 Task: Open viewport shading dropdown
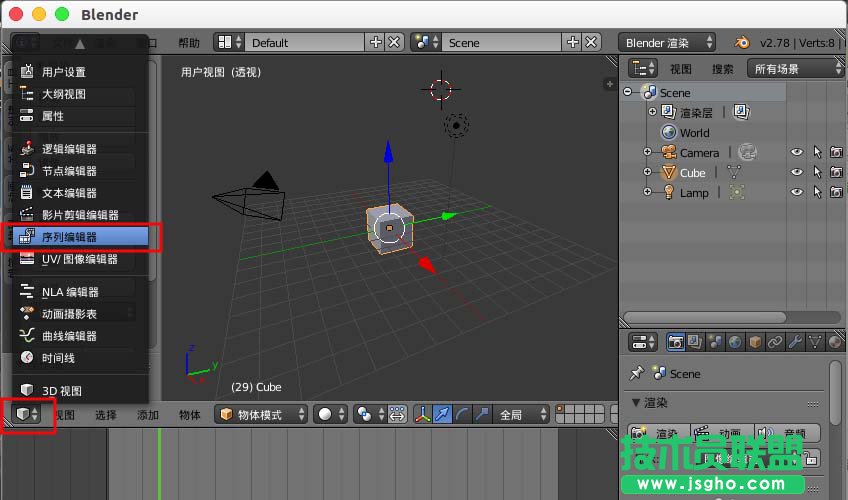point(330,415)
